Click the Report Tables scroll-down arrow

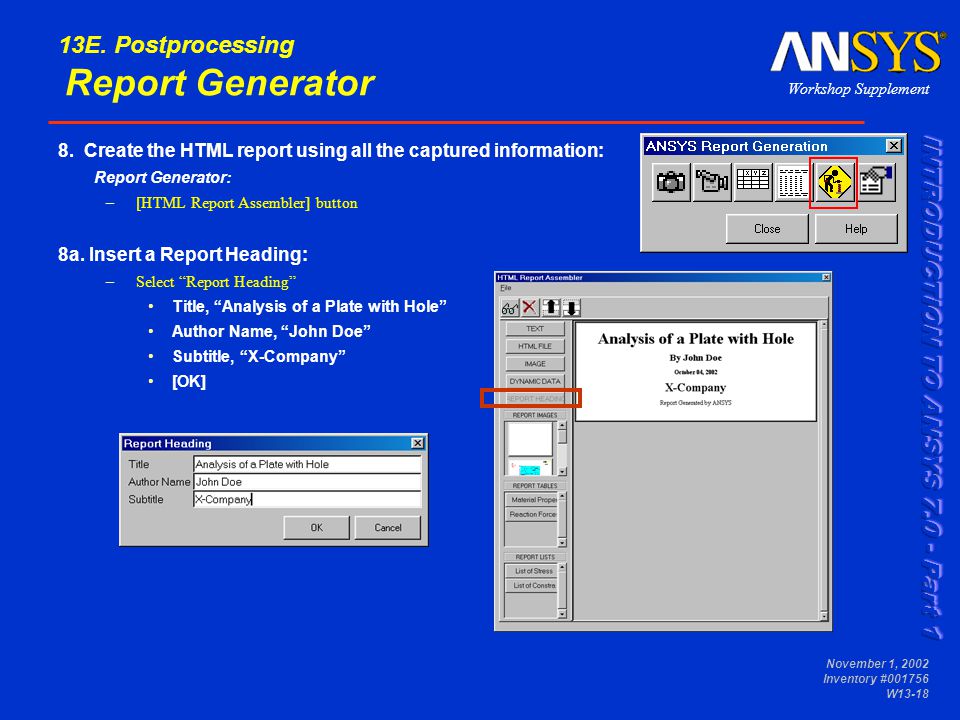tap(563, 542)
